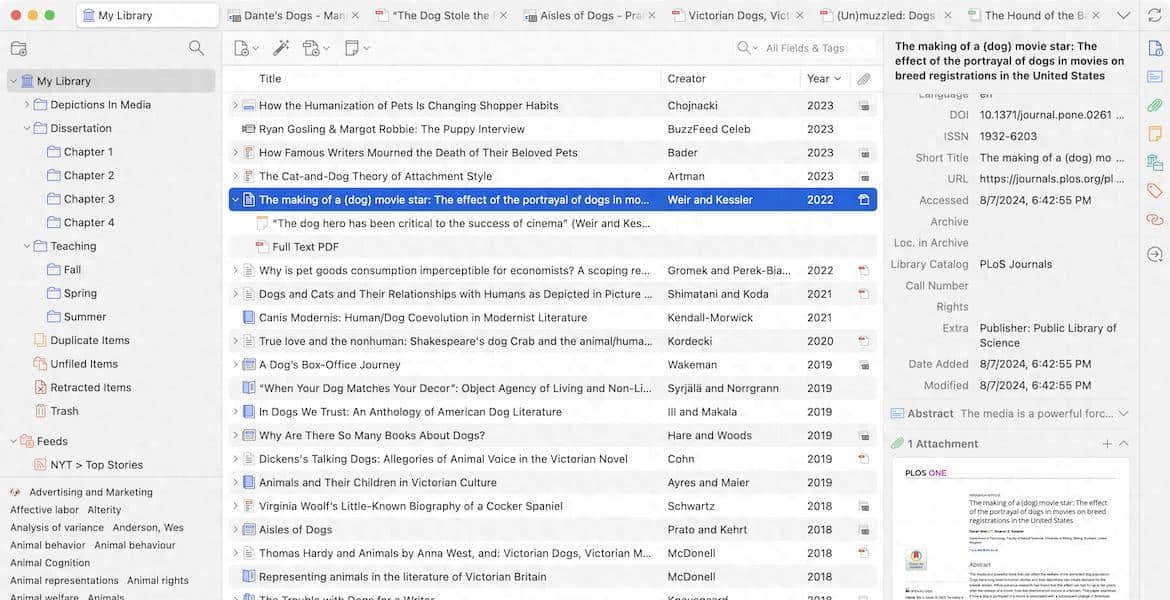
Task: Click the New Collection icon
Action: (18, 48)
